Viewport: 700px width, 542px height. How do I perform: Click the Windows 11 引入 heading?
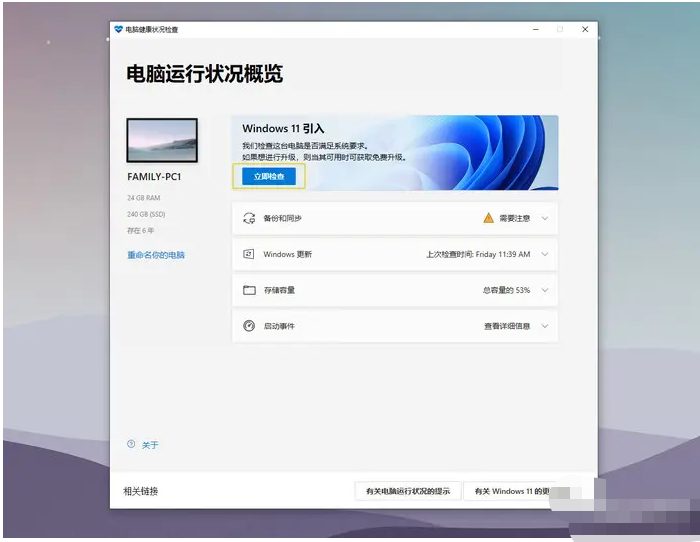click(283, 129)
